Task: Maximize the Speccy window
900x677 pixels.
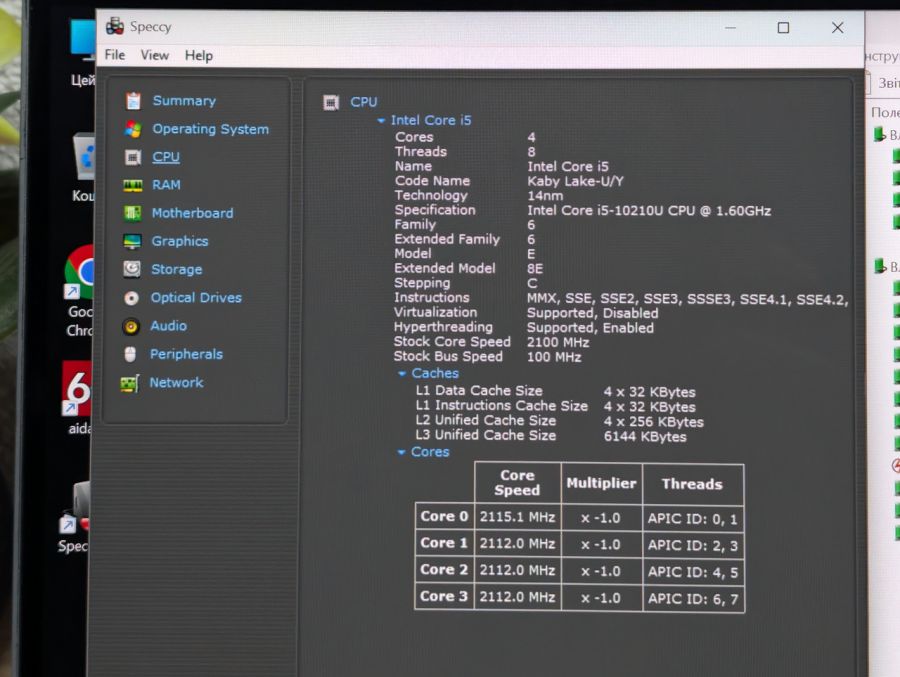Action: click(x=783, y=28)
